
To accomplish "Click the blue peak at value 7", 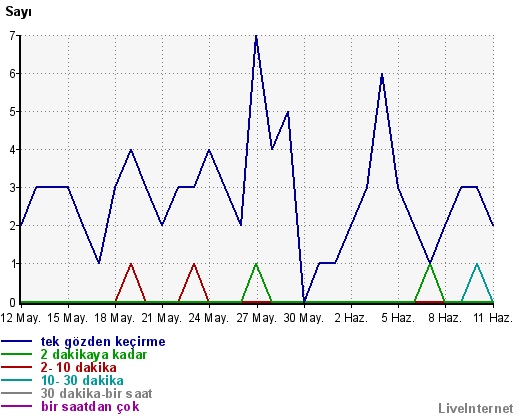I will [256, 36].
